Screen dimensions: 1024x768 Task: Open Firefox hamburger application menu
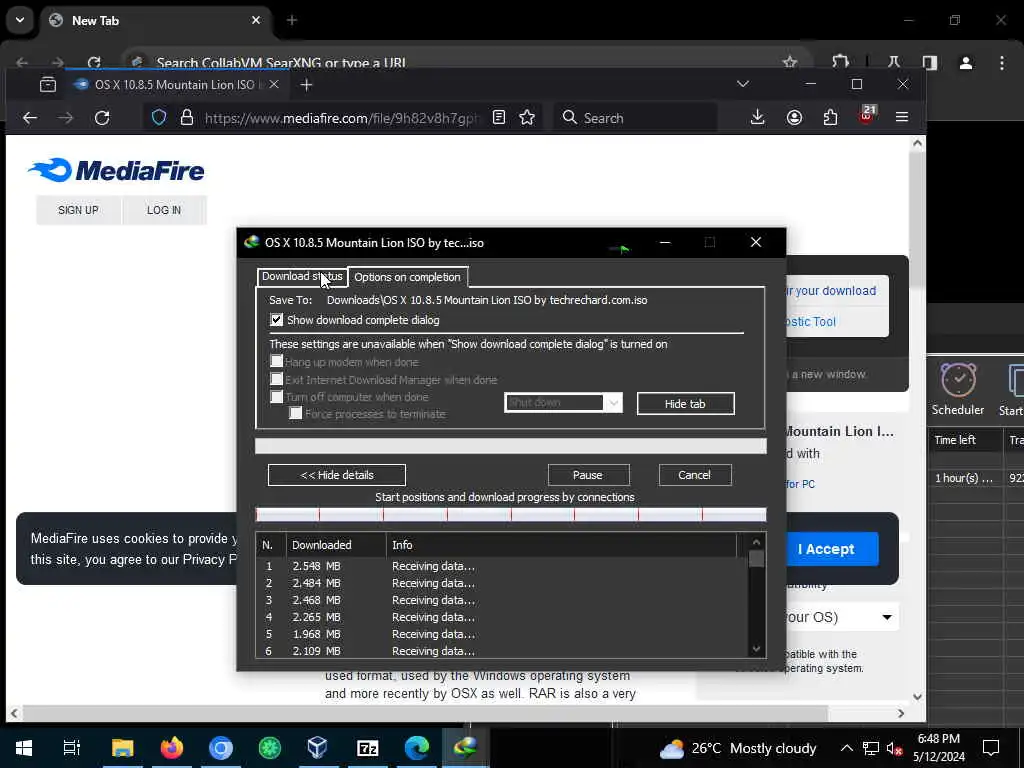click(902, 118)
